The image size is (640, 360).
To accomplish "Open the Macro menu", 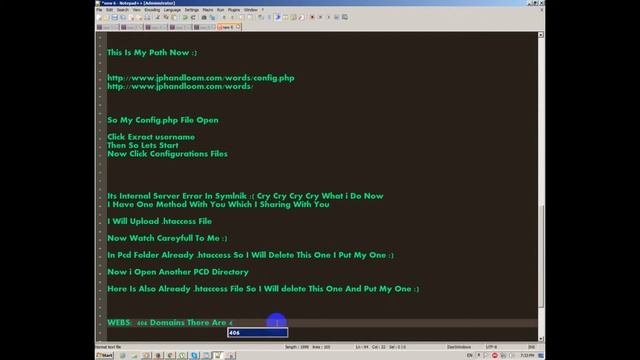I will pyautogui.click(x=208, y=10).
